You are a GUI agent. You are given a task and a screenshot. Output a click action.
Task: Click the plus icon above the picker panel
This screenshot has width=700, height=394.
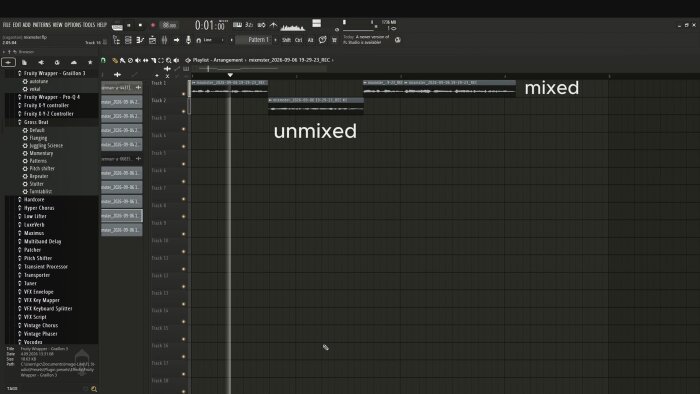tap(117, 75)
